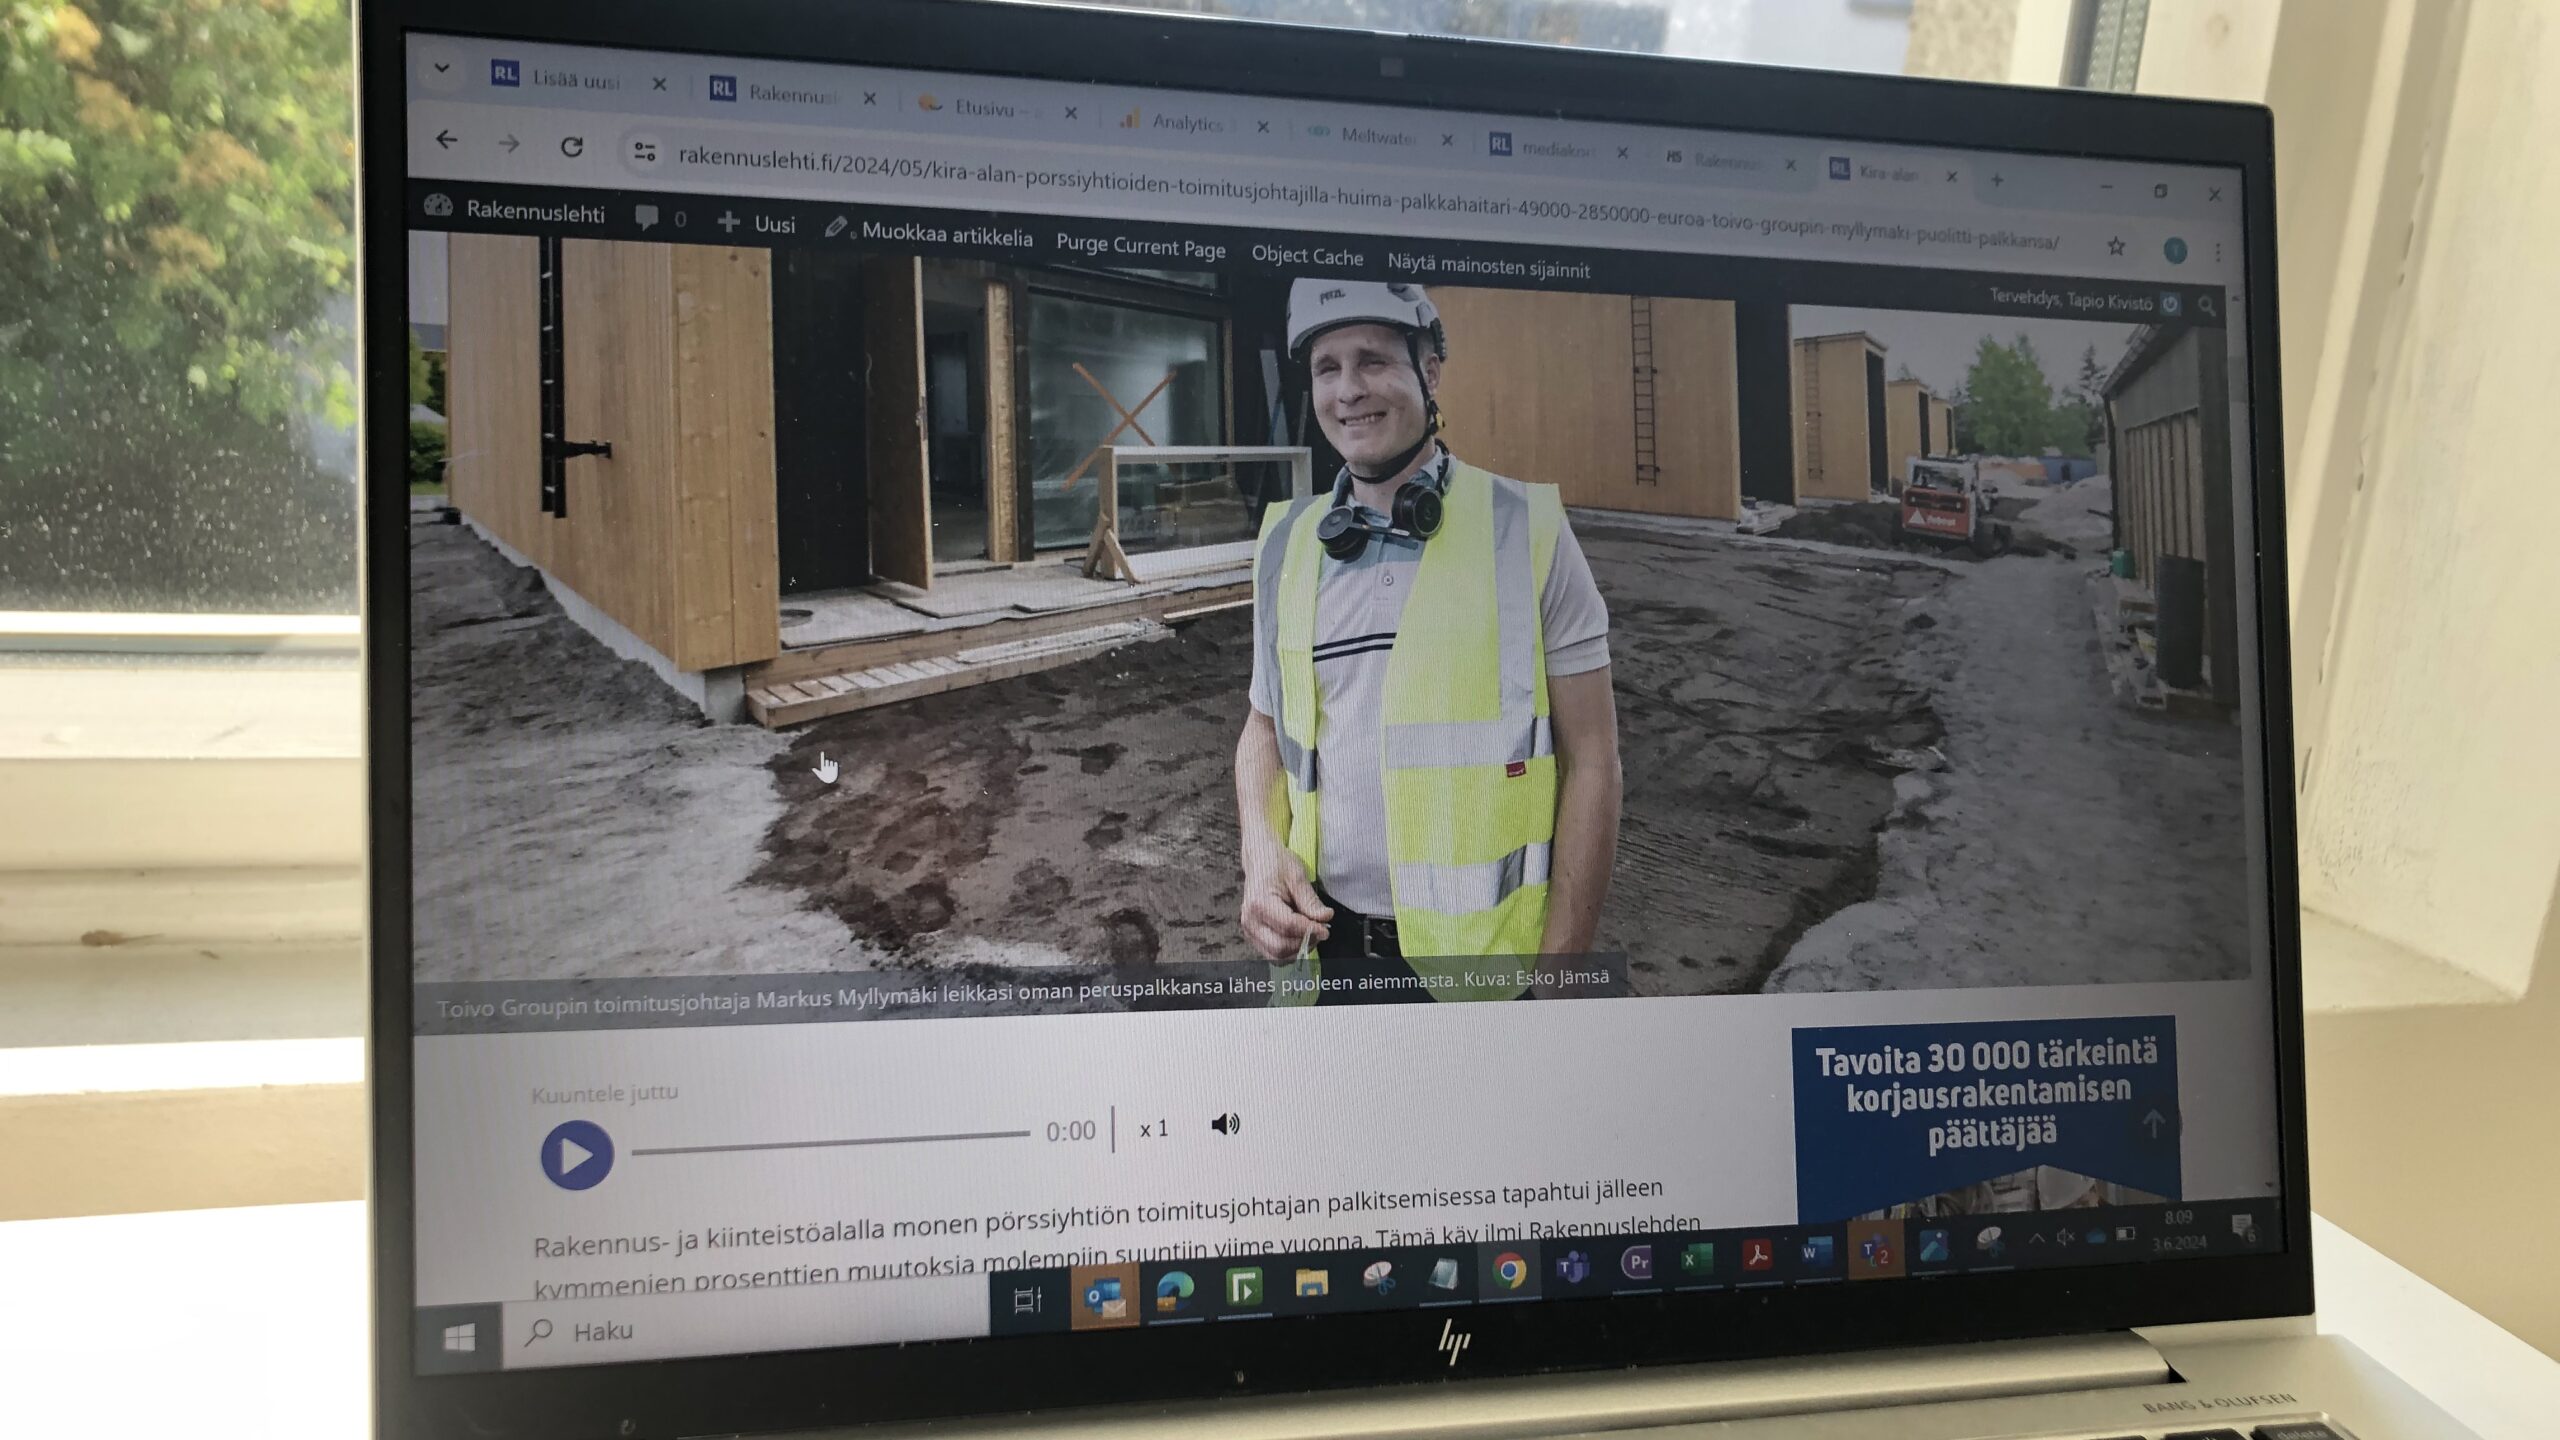
Task: Click the admin bar search magnifier
Action: [2207, 308]
